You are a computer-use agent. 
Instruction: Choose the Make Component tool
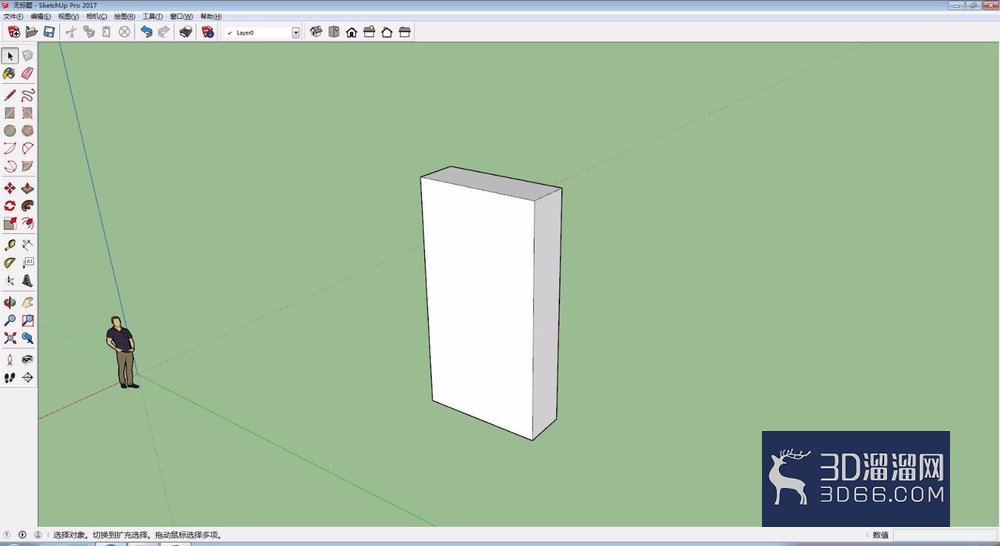tap(27, 56)
